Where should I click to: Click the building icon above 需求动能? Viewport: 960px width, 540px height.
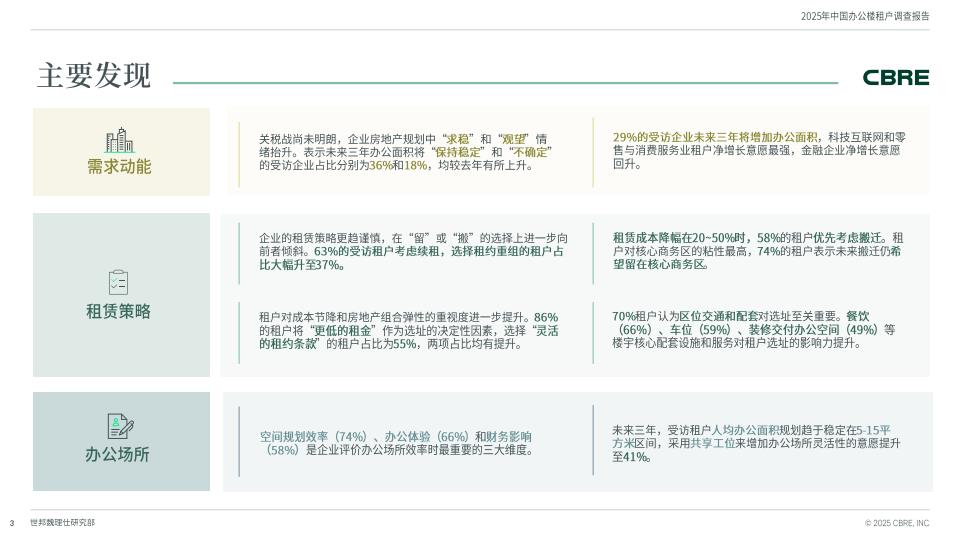tap(119, 140)
